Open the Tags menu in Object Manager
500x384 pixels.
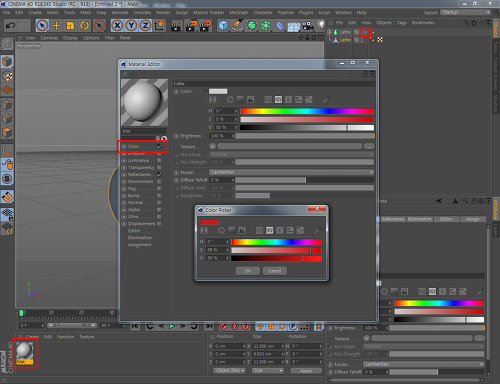click(402, 23)
